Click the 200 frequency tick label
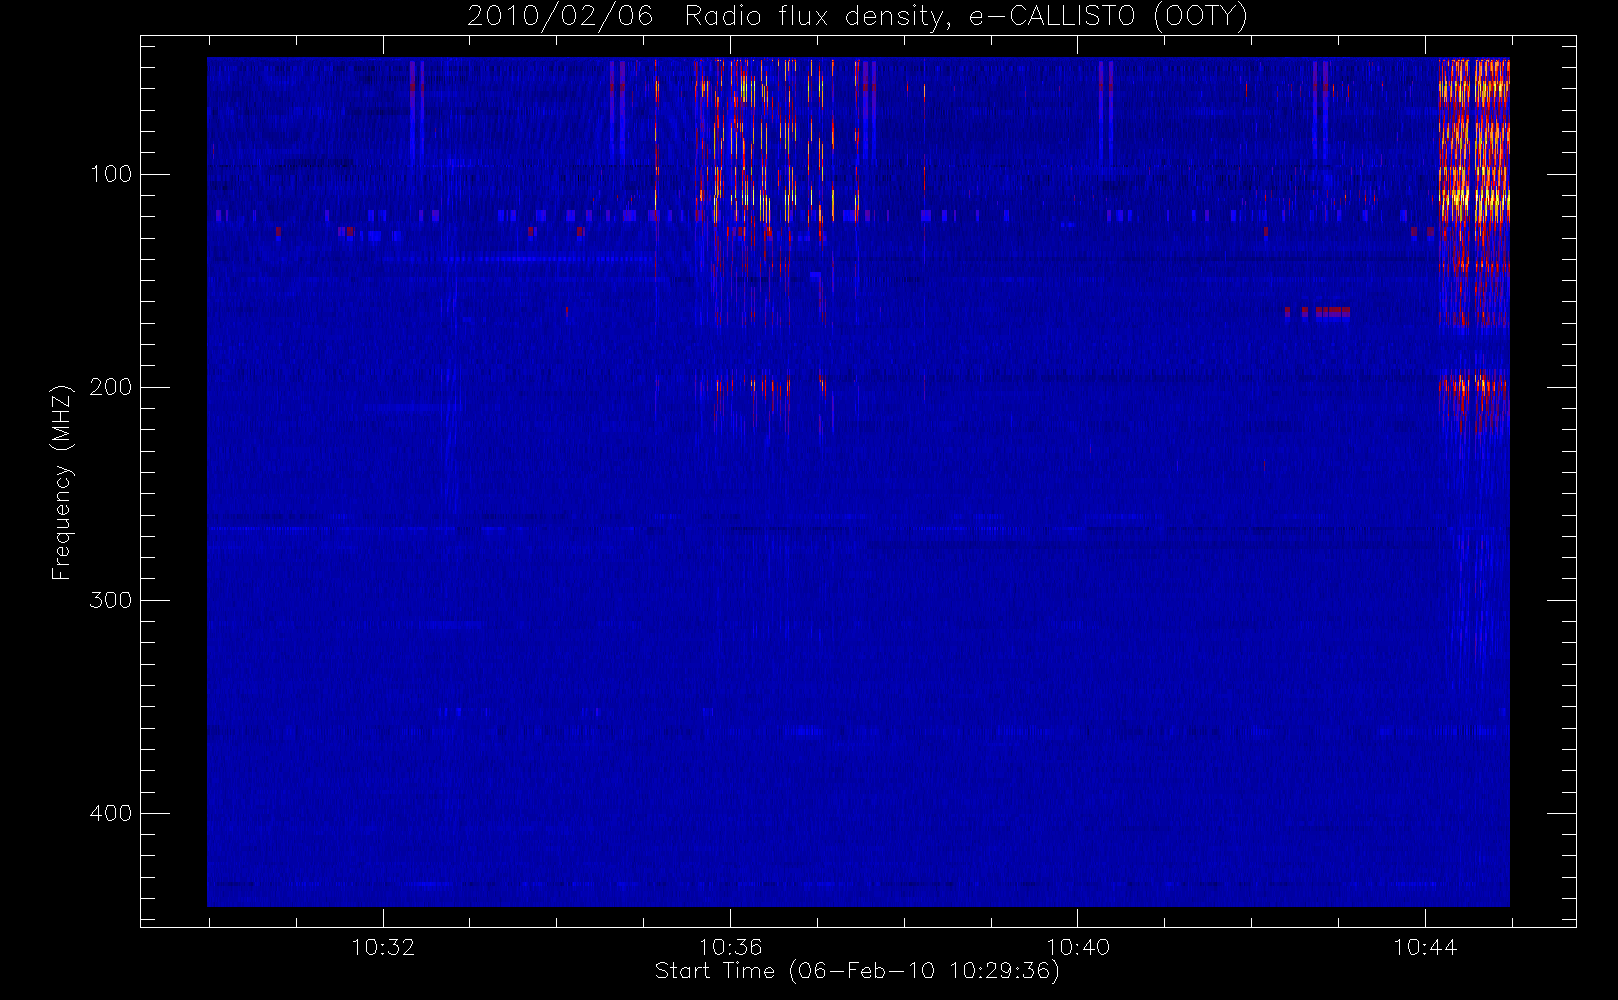 [x=111, y=387]
